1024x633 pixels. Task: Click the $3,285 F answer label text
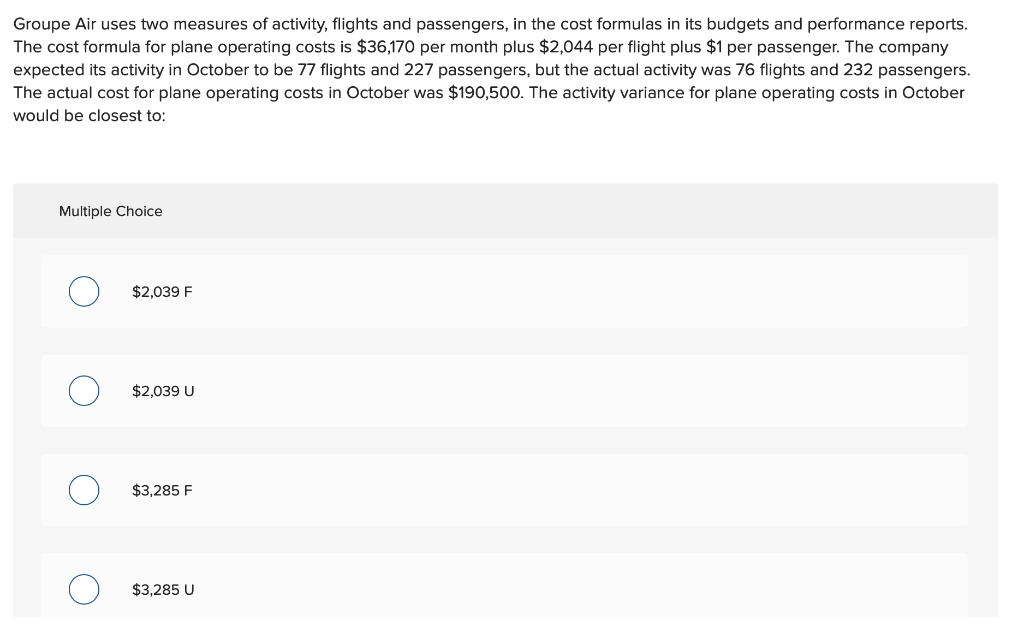[162, 490]
